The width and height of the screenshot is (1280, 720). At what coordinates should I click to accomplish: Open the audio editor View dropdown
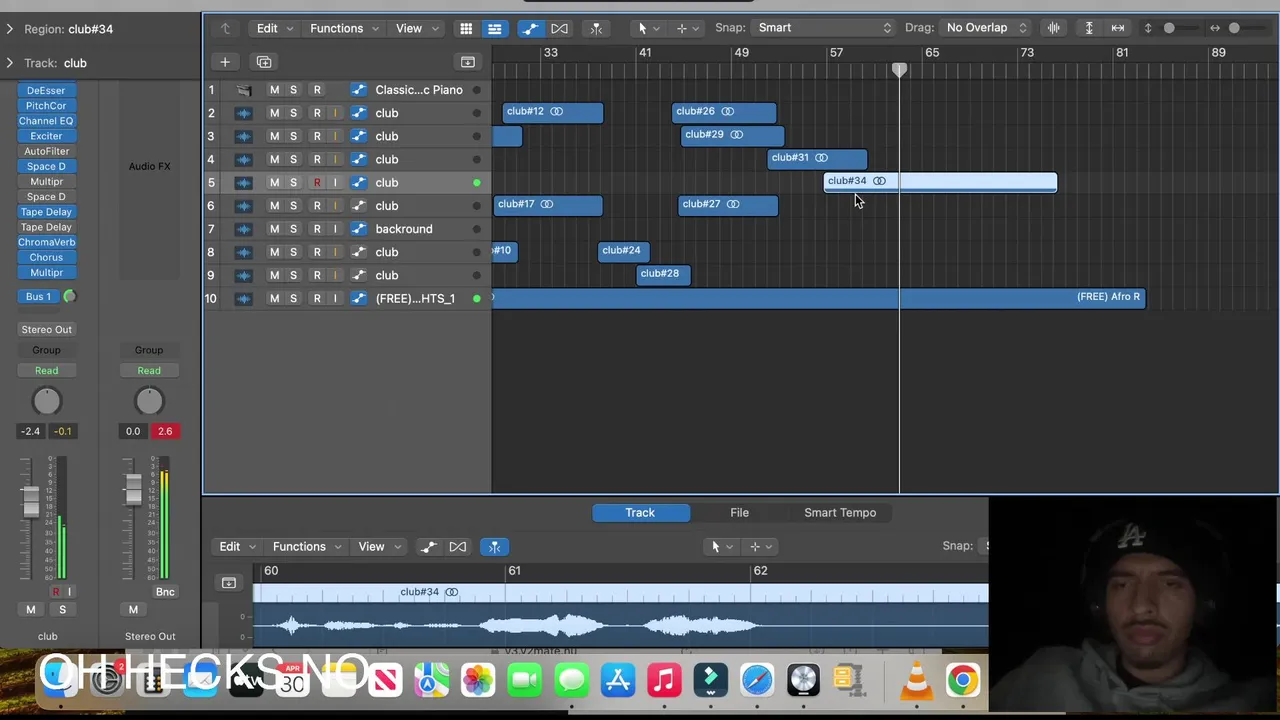[x=378, y=546]
